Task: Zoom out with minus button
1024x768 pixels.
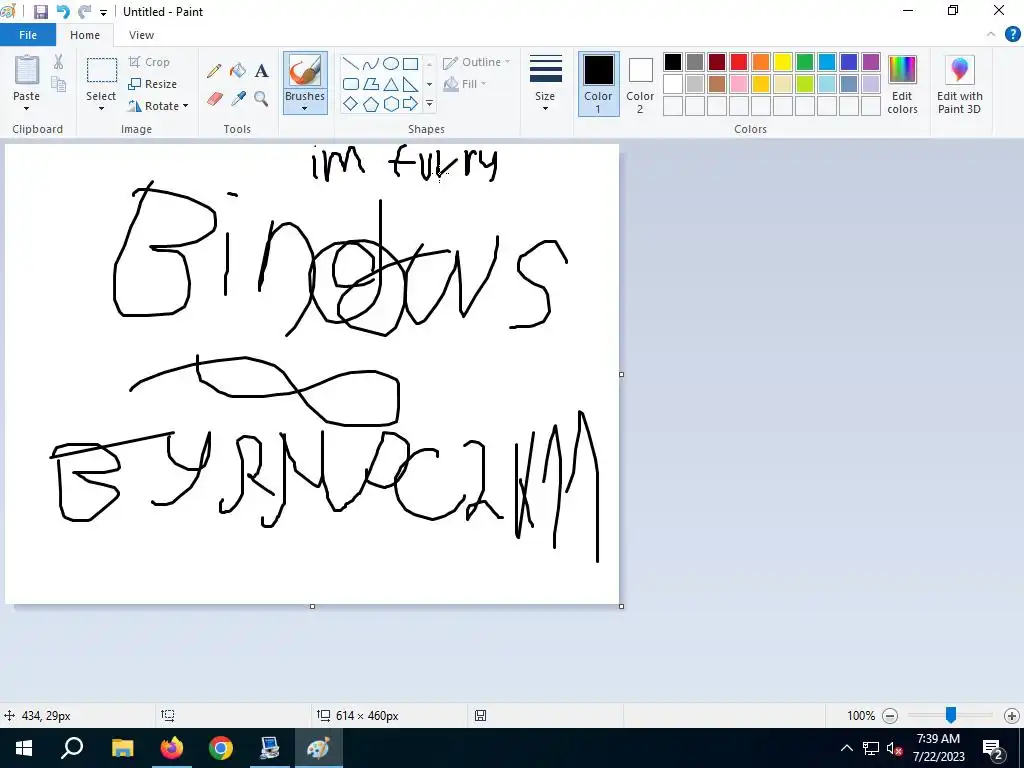Action: point(889,716)
